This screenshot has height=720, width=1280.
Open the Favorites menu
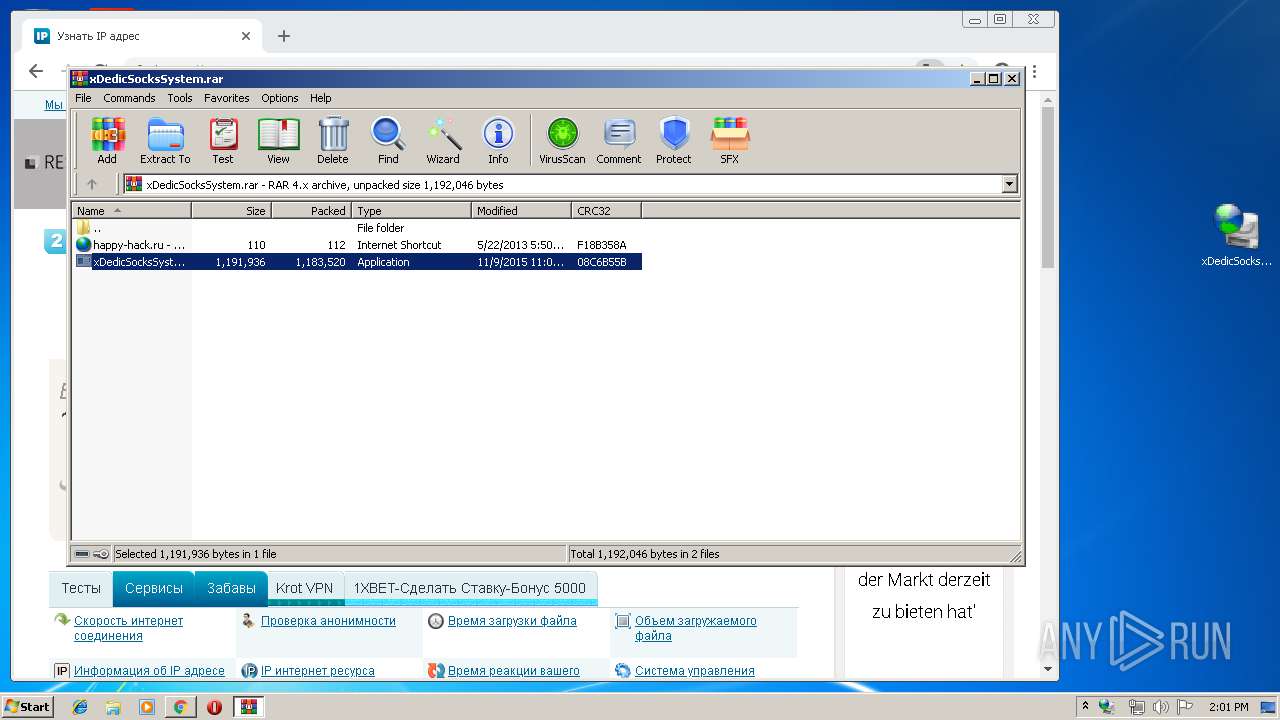tap(227, 98)
